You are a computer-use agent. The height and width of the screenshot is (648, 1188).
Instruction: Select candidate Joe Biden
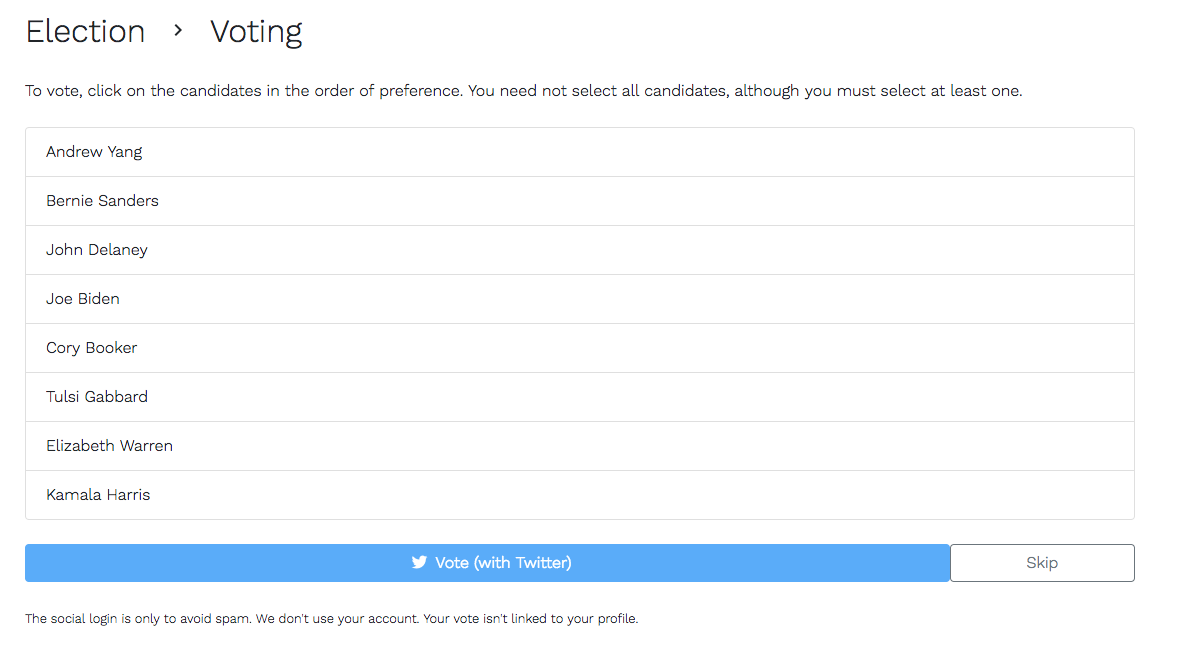tap(83, 299)
